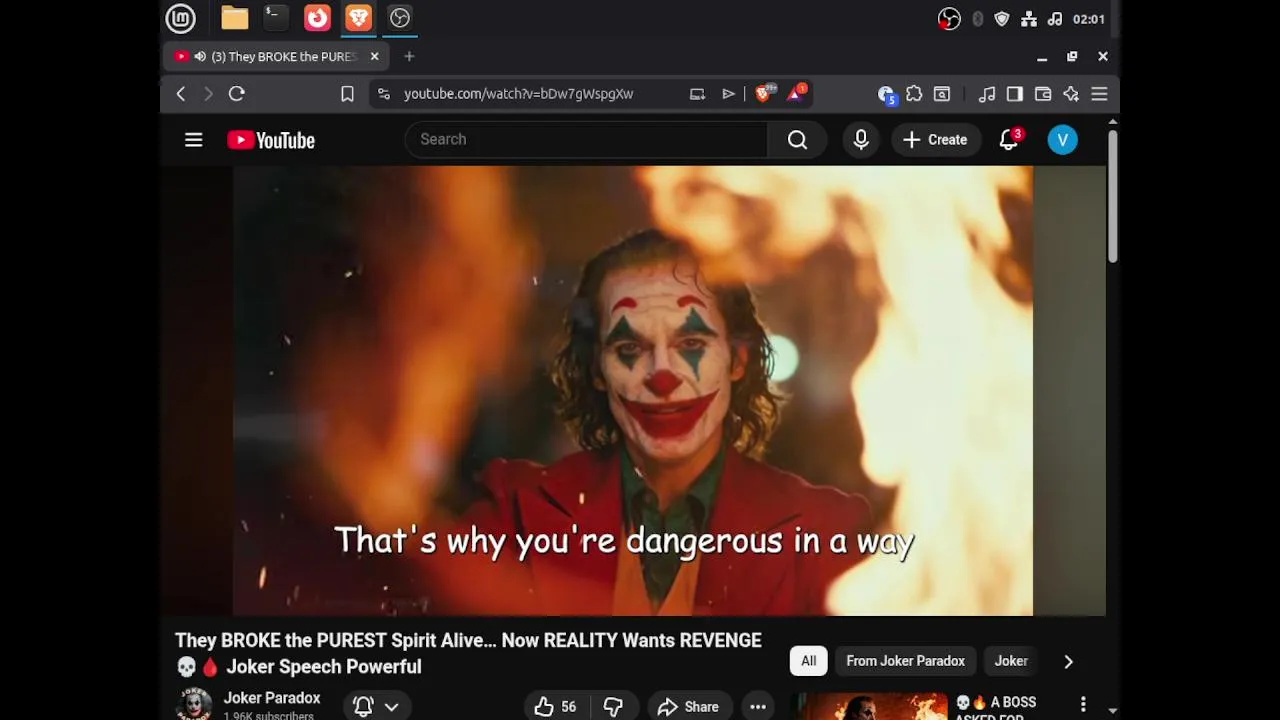Toggle the browser sidebar panel
Image resolution: width=1280 pixels, height=720 pixels.
pos(1015,94)
